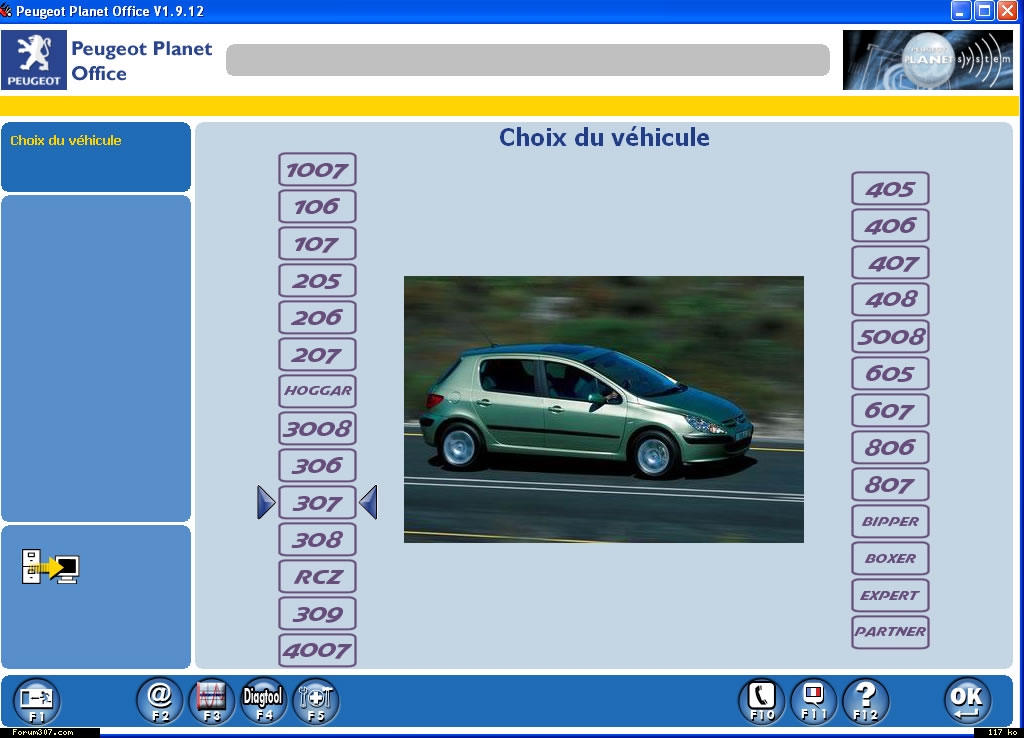Select the 408 model
Image resolution: width=1024 pixels, height=738 pixels.
890,300
